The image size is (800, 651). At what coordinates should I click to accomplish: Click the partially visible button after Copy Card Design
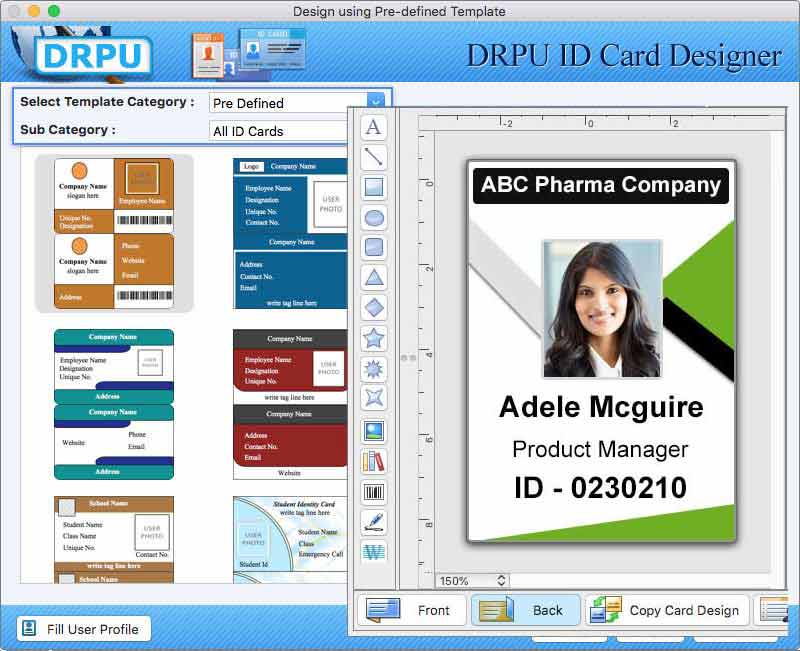click(x=771, y=610)
